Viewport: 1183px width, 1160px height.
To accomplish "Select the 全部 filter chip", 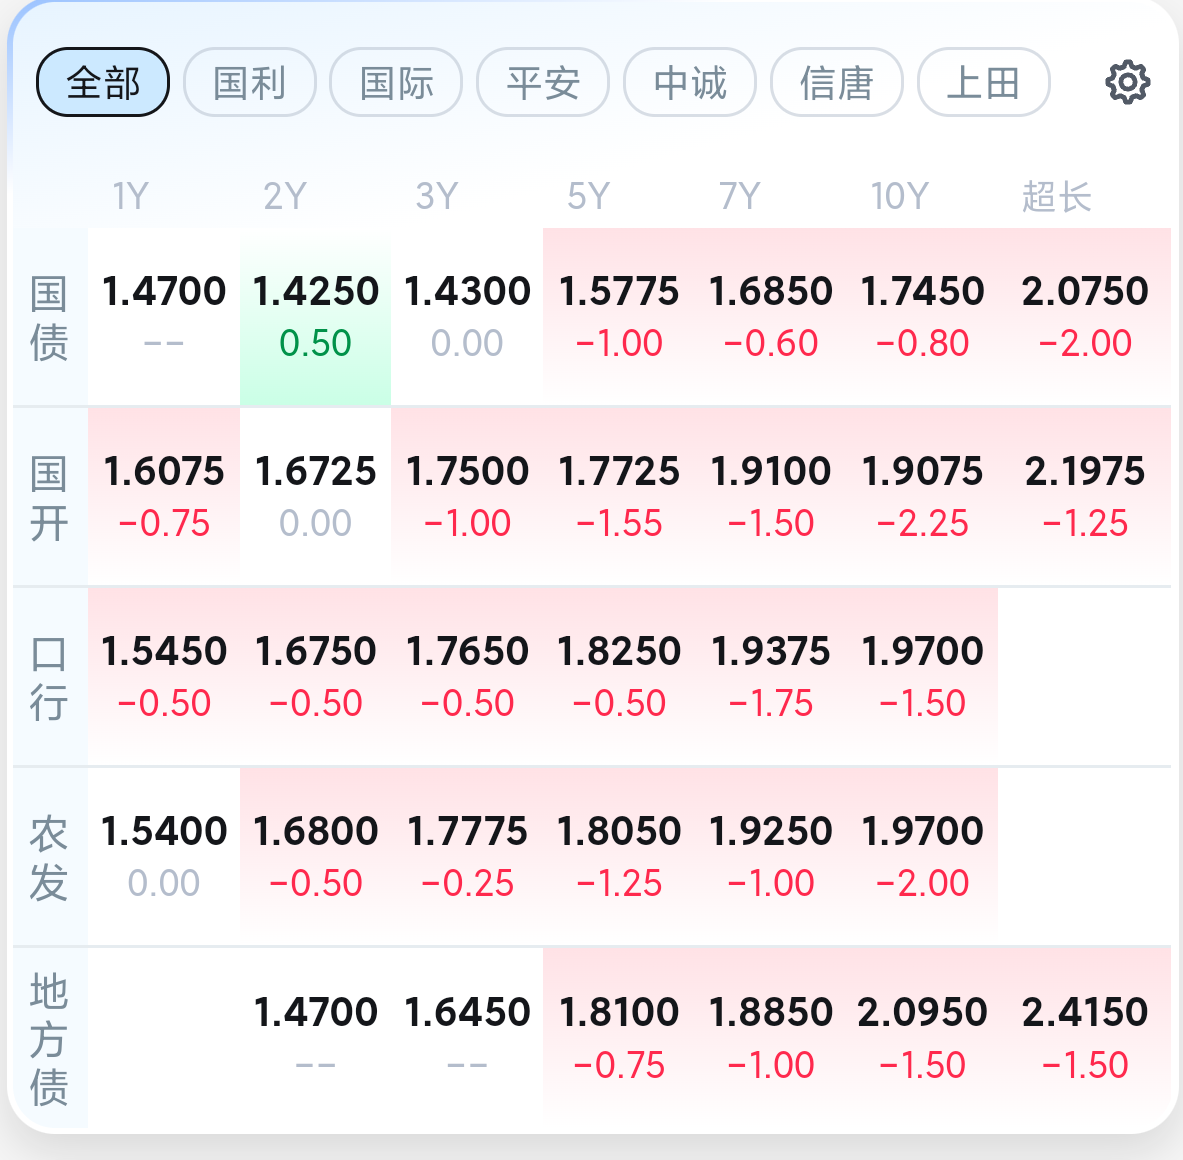I will tap(103, 82).
